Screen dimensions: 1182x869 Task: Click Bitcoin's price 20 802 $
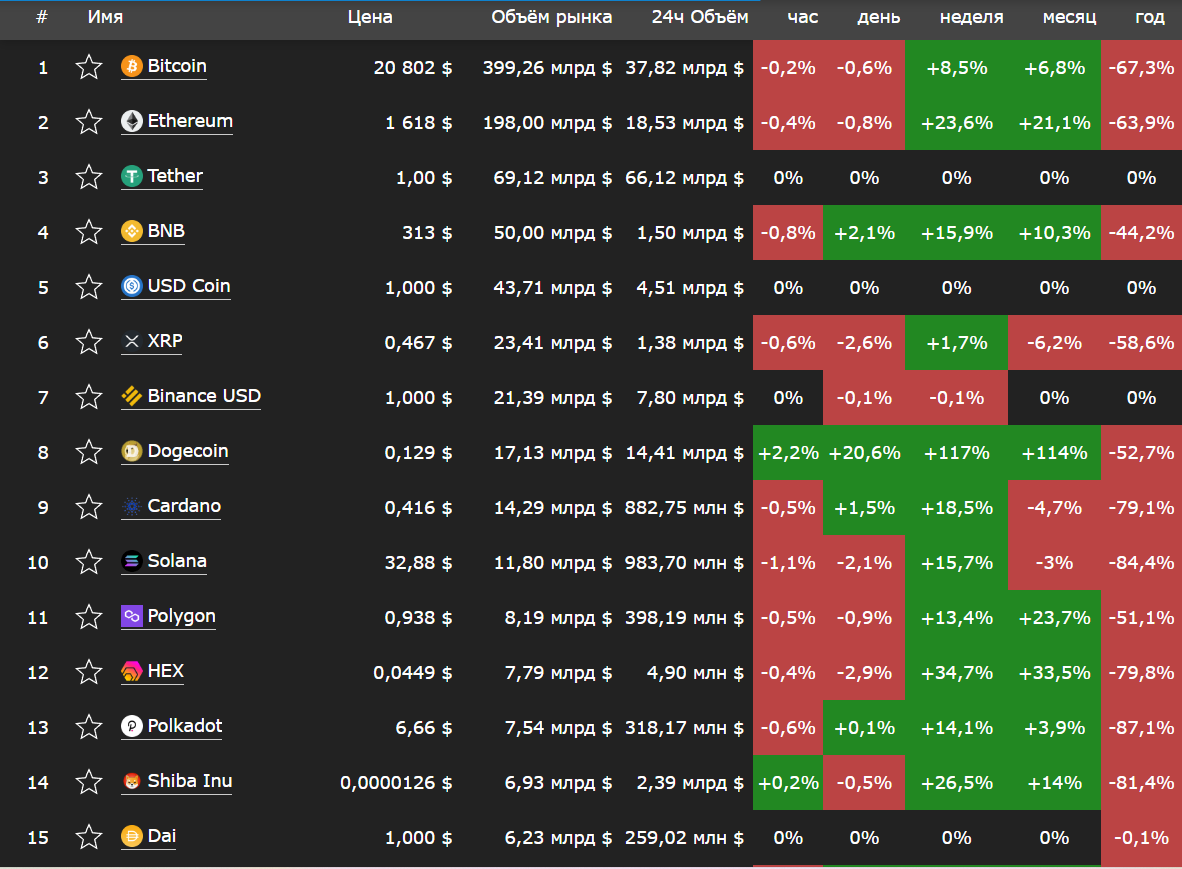click(413, 68)
